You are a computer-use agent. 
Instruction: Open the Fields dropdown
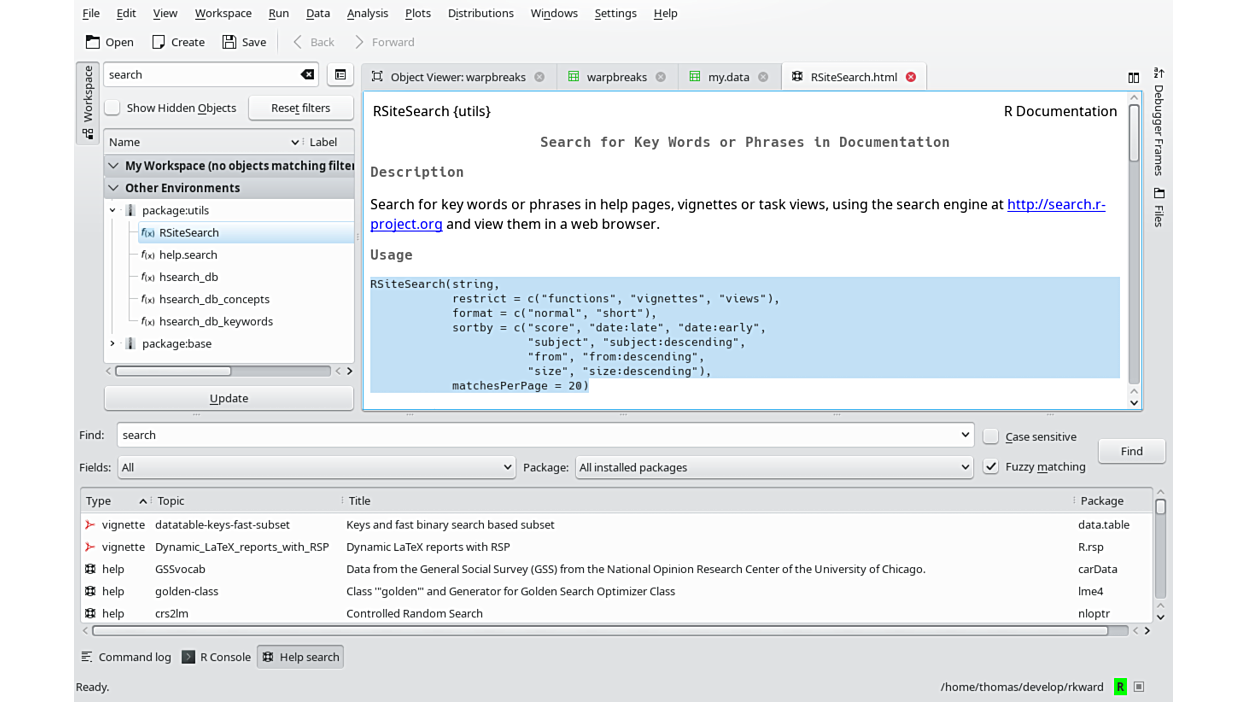click(316, 467)
